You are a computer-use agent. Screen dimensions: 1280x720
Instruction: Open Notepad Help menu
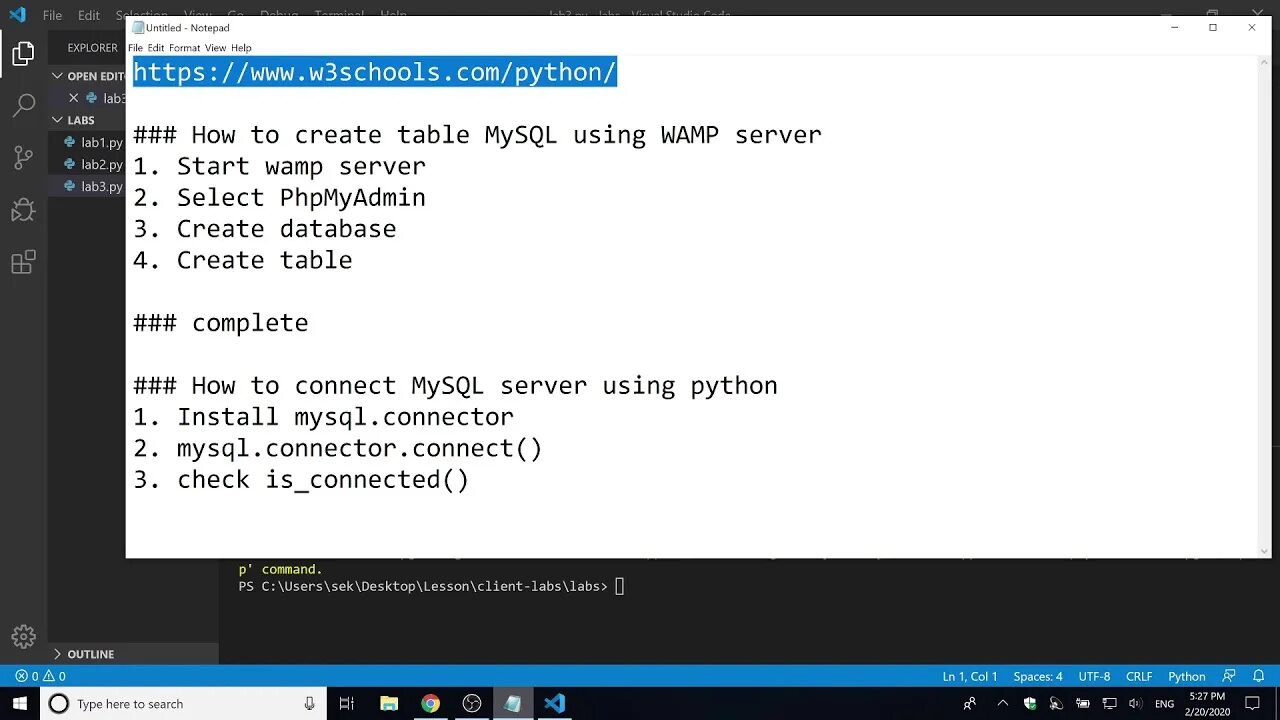[241, 48]
